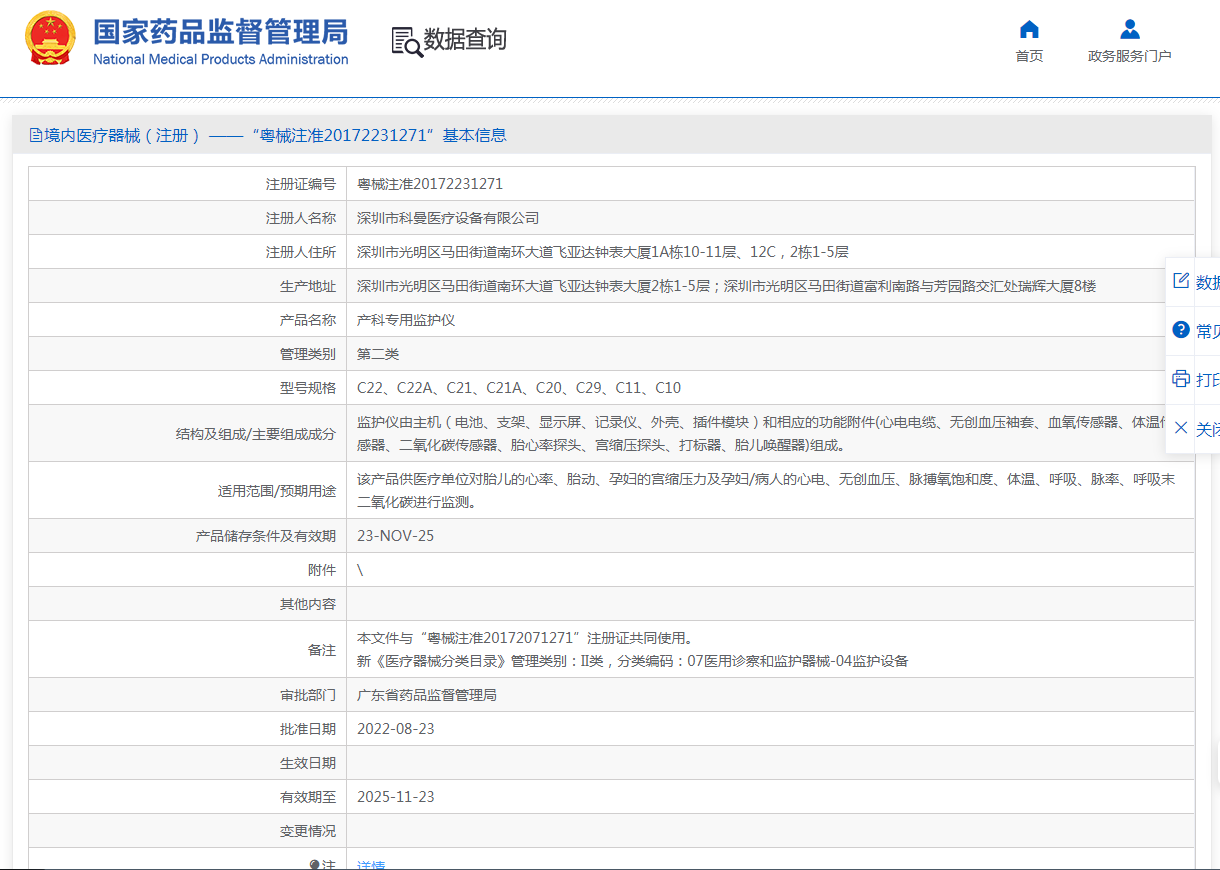Open 政务服务门户 user icon

[1130, 28]
